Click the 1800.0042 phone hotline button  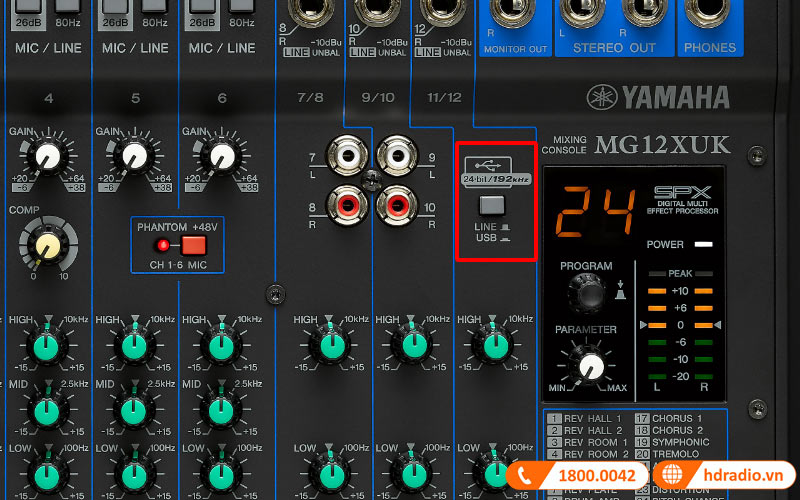pyautogui.click(x=578, y=476)
